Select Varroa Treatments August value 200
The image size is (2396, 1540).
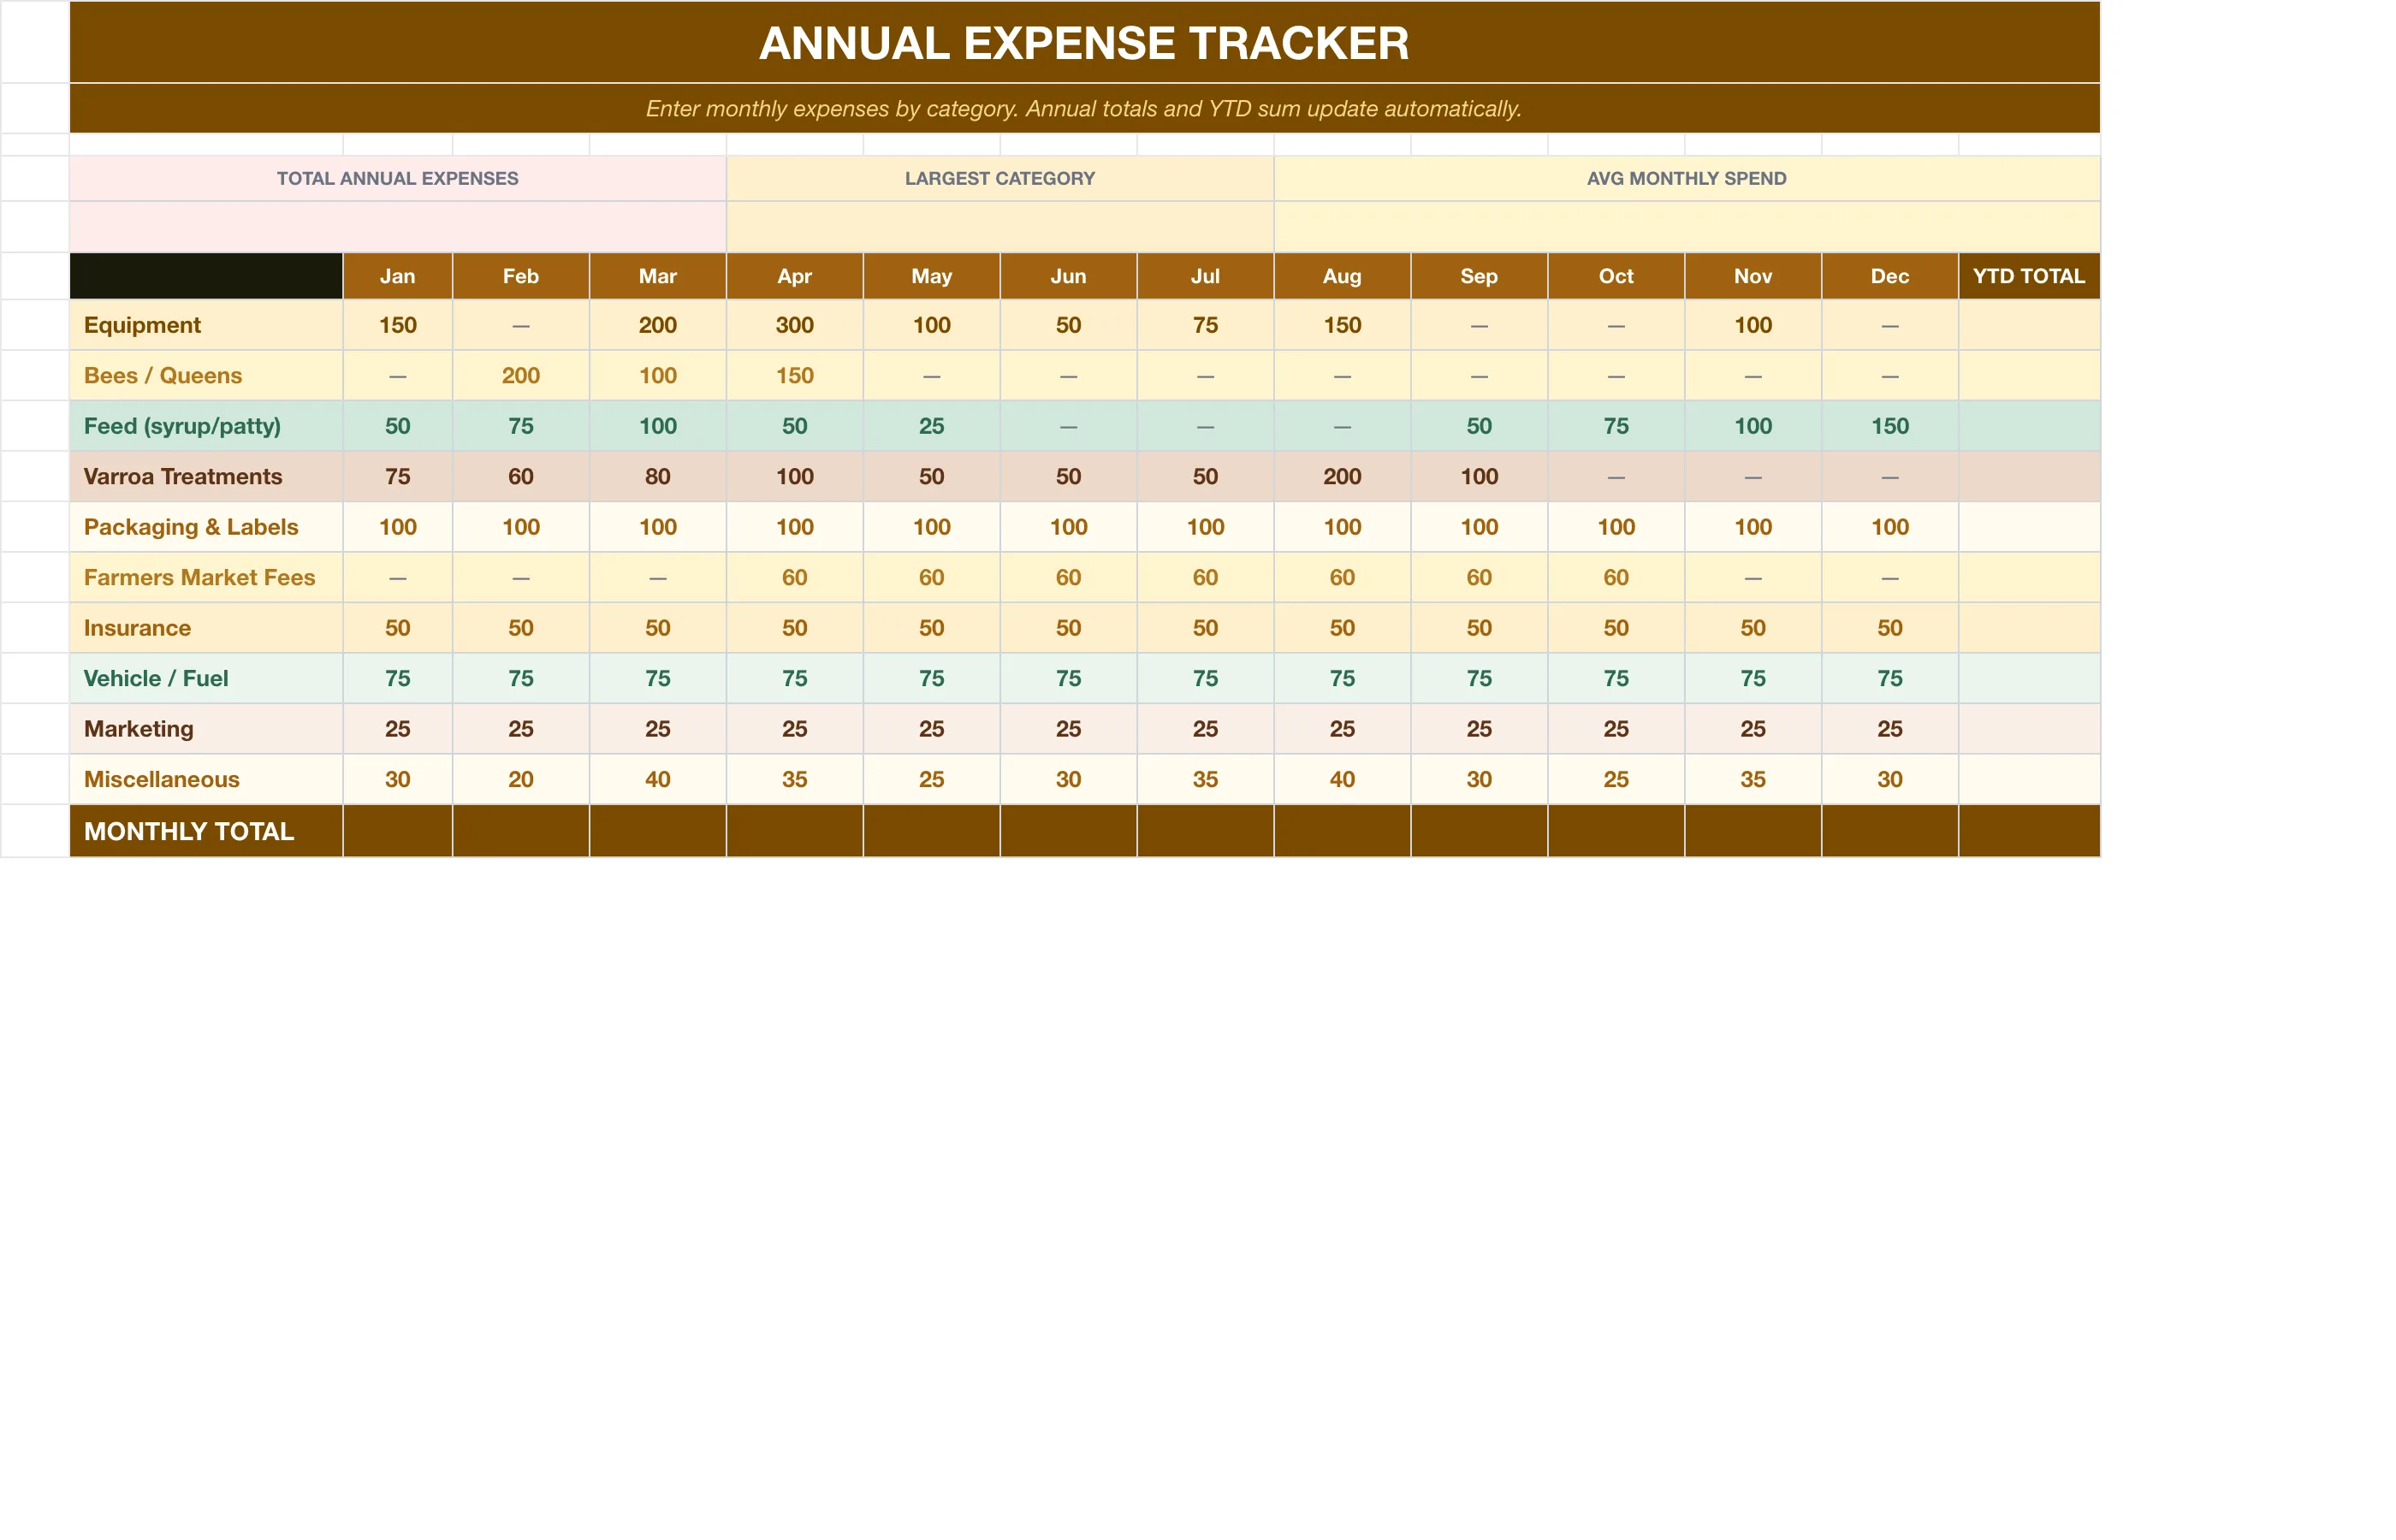click(x=1342, y=476)
